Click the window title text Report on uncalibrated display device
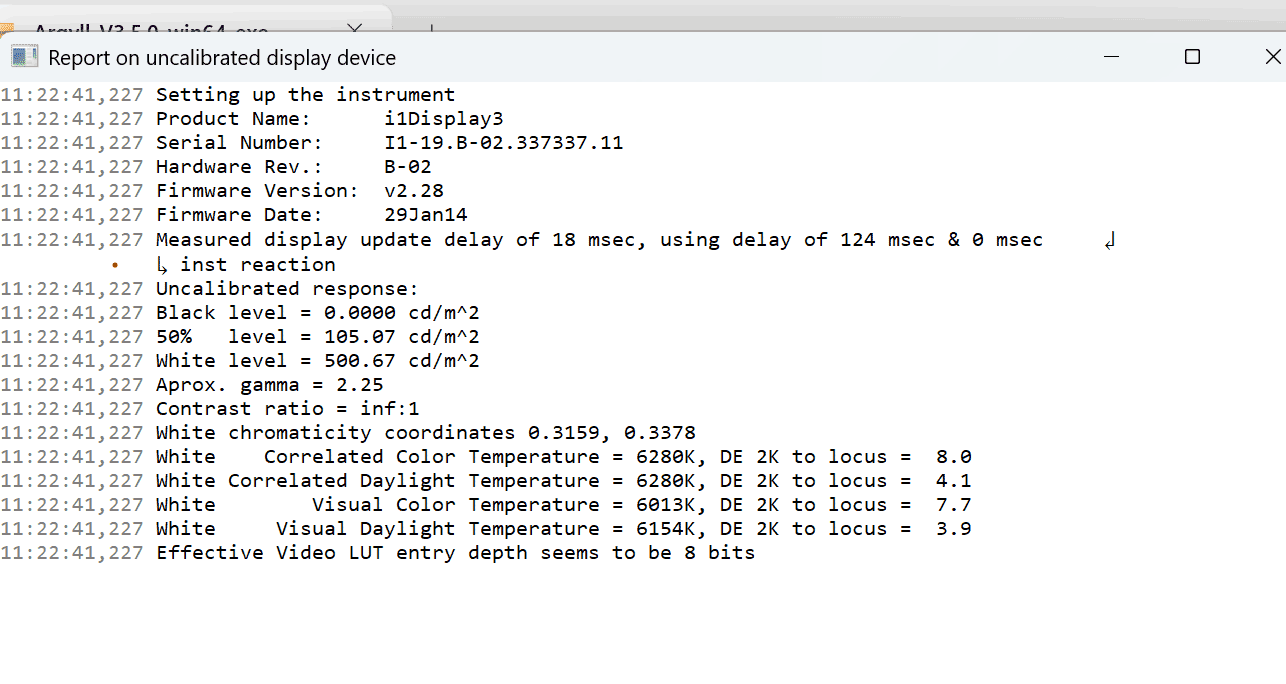Screen dimensions: 1286x684 coord(222,58)
